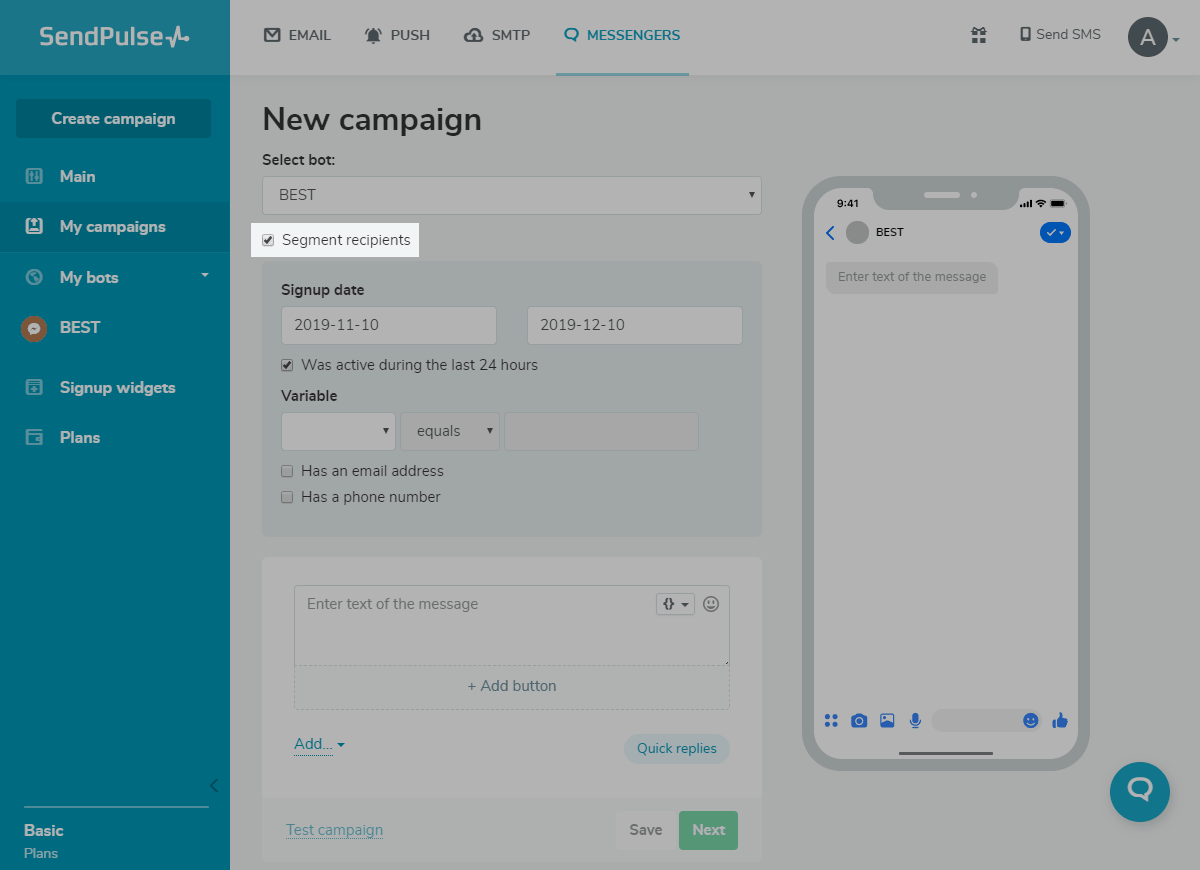Click the image gallery icon in preview
Screen dimensions: 1200x870
pos(887,721)
